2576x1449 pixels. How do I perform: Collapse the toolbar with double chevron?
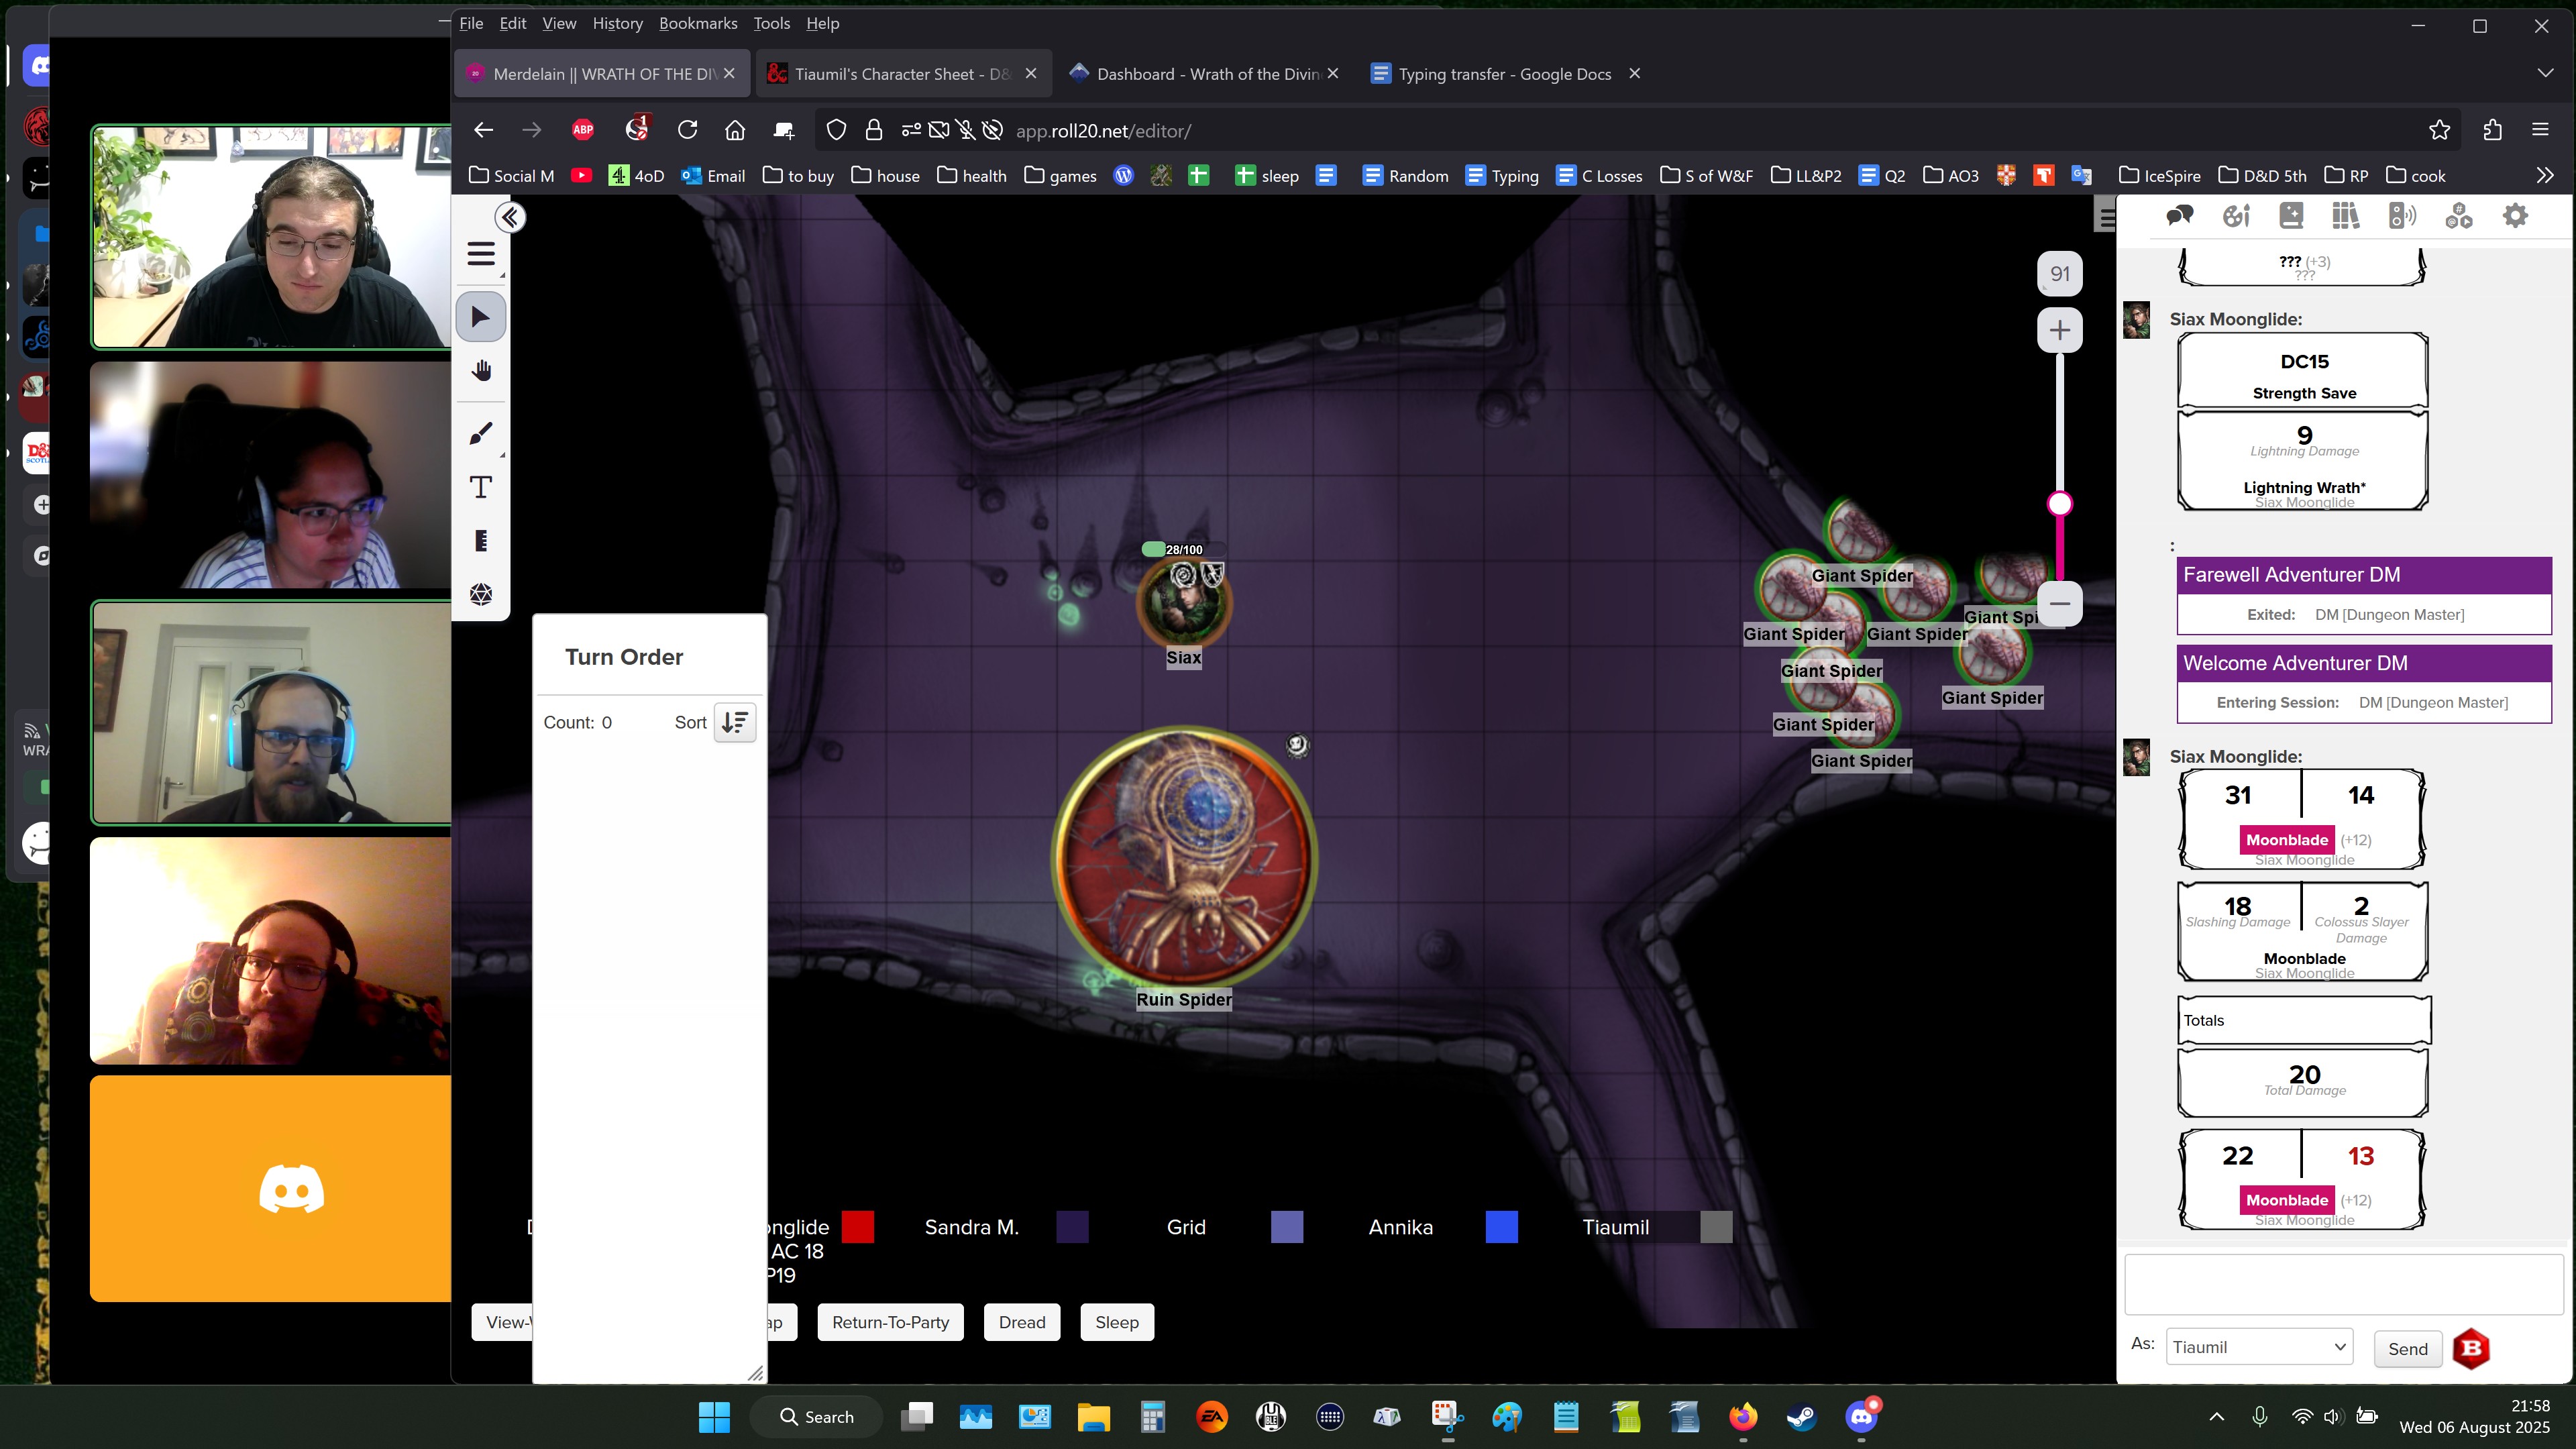[510, 217]
